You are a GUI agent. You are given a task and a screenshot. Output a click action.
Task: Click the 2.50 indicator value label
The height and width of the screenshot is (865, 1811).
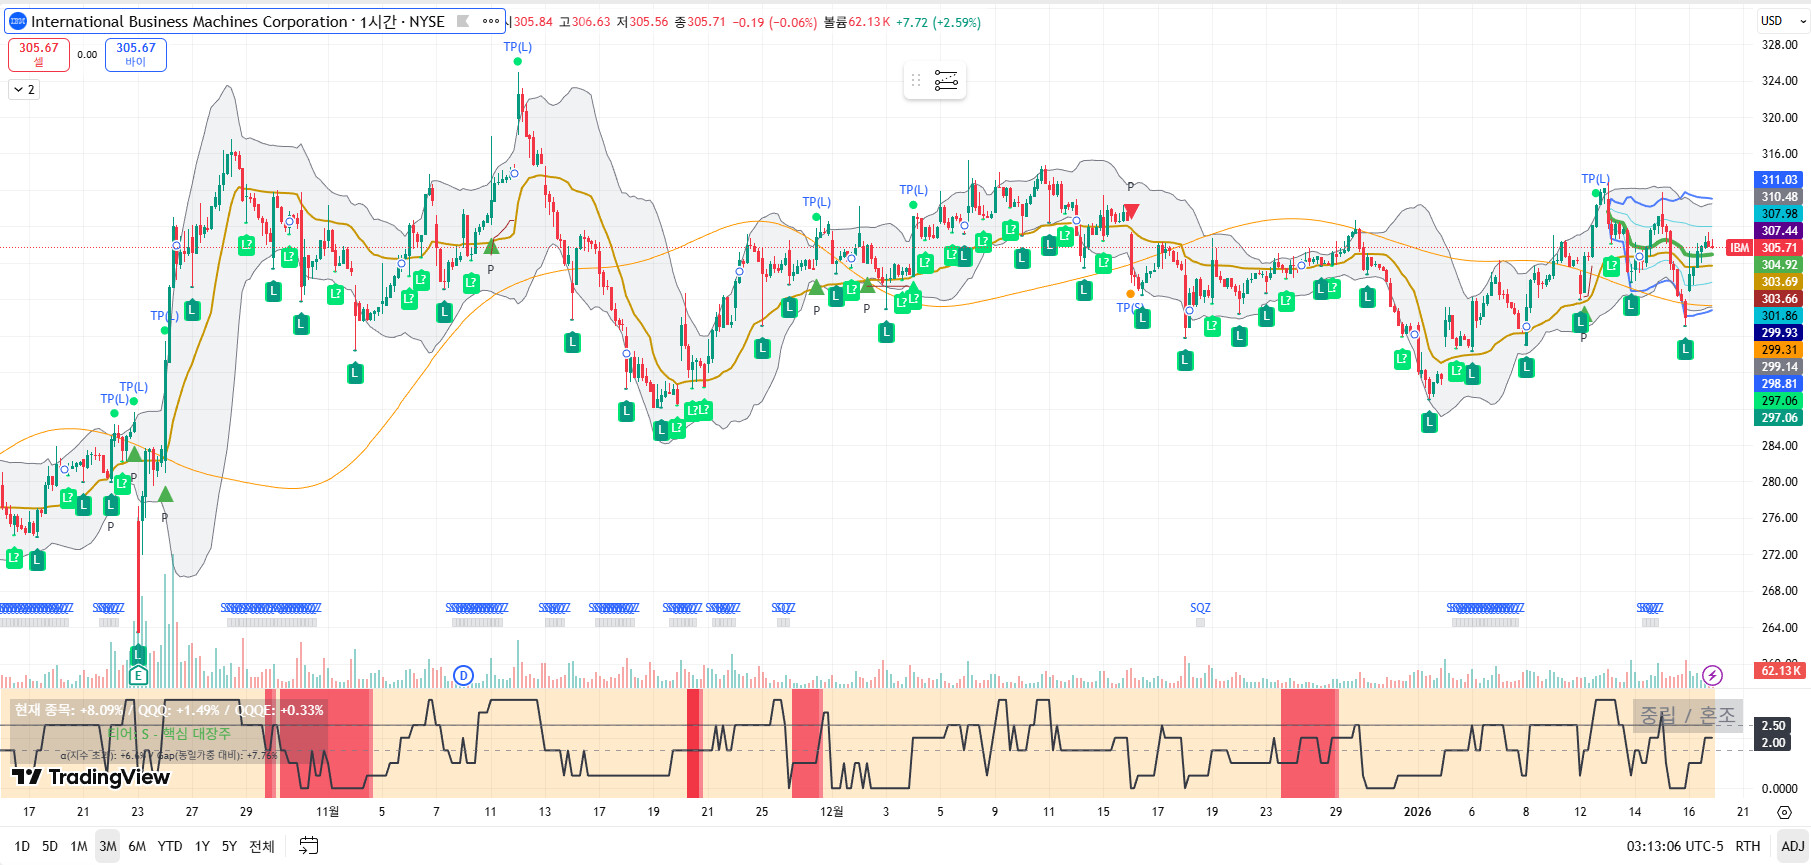[x=1774, y=726]
